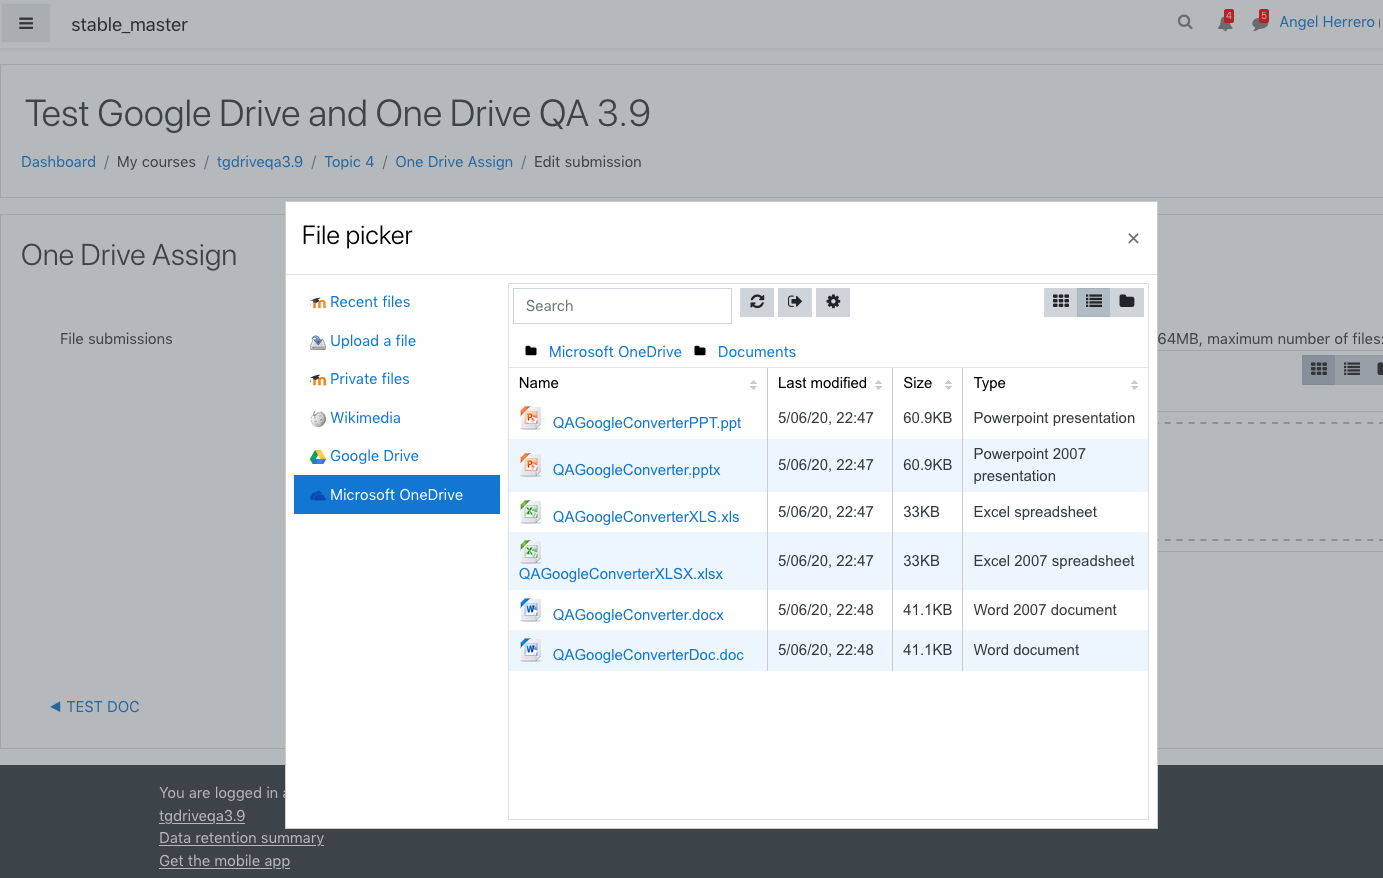
Task: Select the Google Drive repository
Action: 397,456
